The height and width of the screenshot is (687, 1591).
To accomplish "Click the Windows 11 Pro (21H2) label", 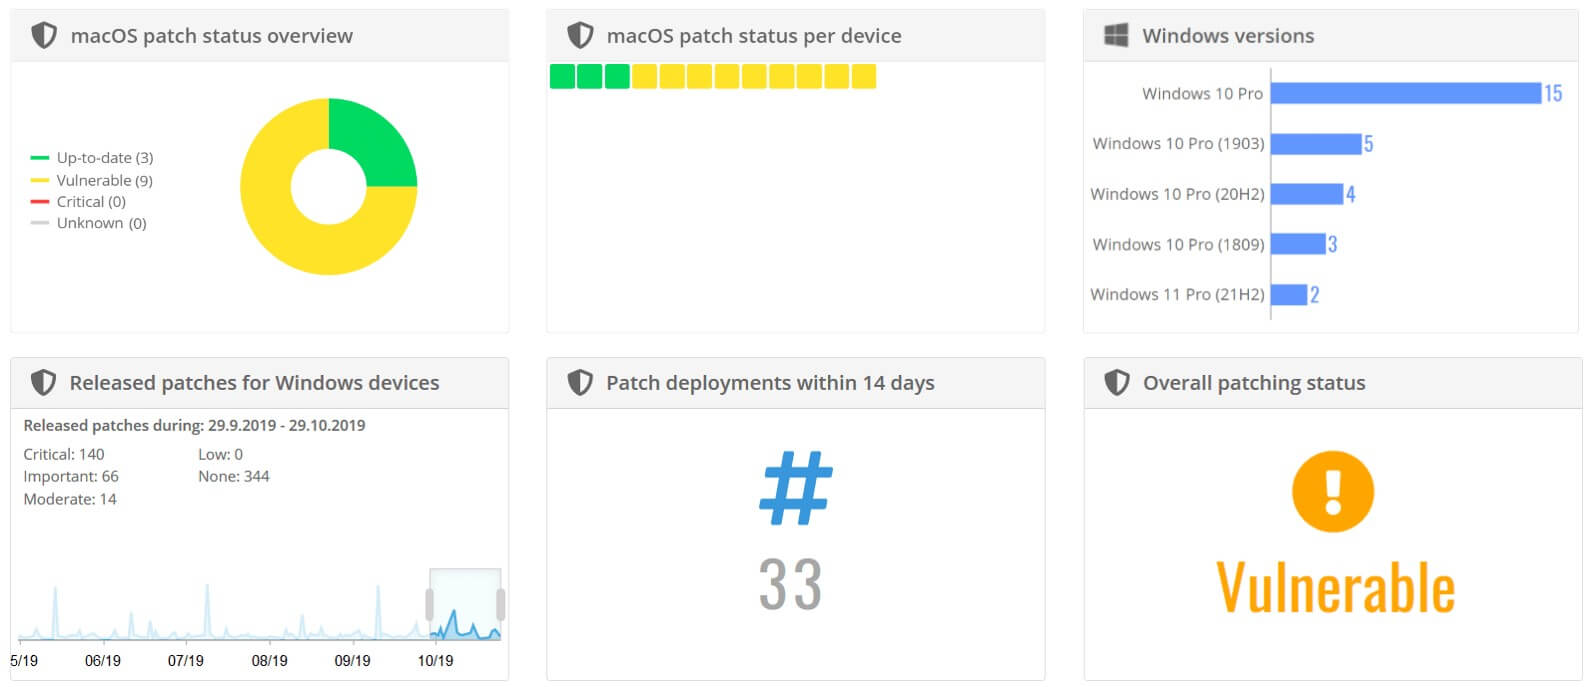I will click(1177, 294).
